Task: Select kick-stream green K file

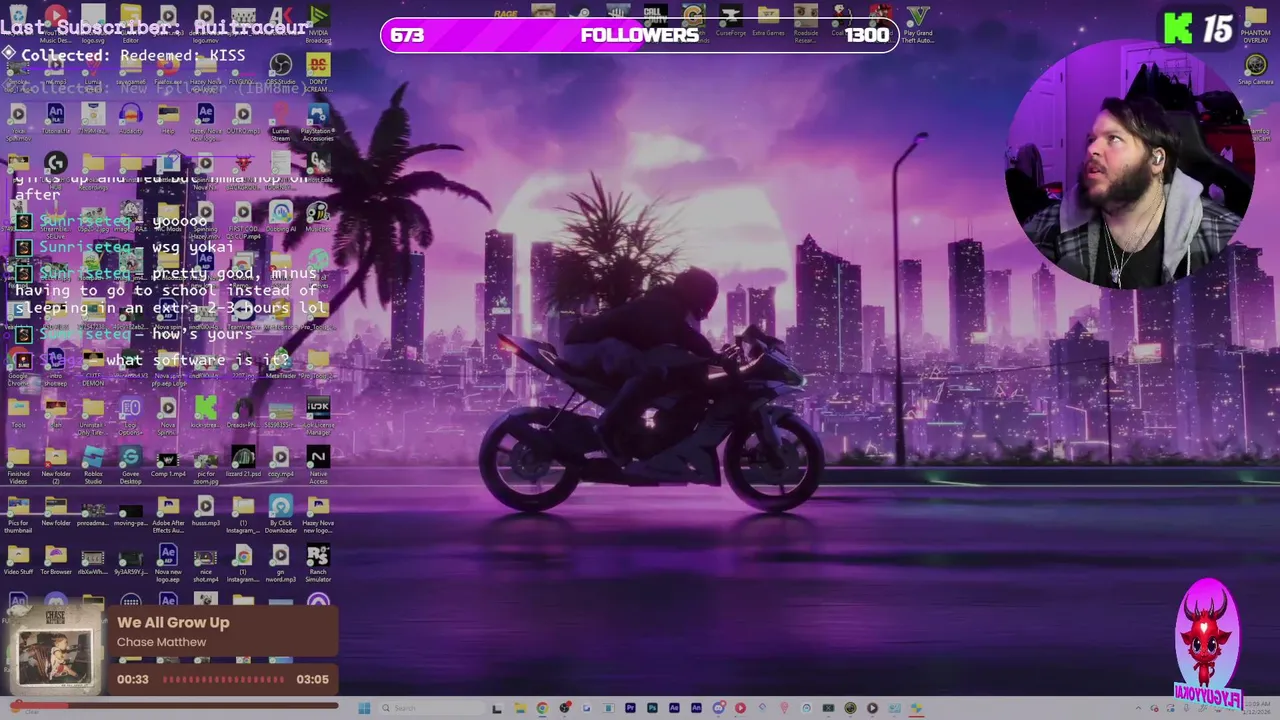Action: [x=205, y=412]
